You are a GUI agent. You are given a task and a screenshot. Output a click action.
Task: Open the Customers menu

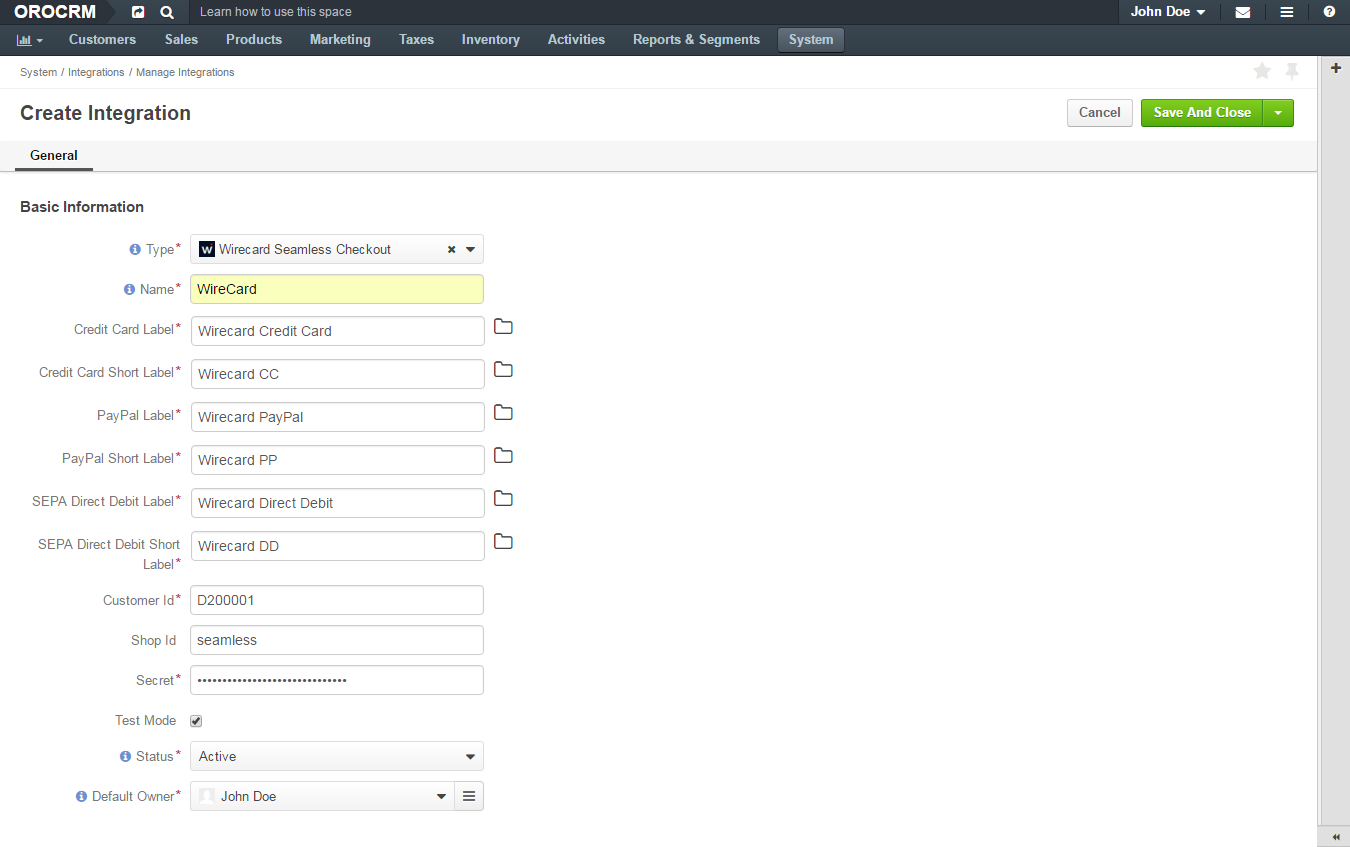tap(102, 40)
